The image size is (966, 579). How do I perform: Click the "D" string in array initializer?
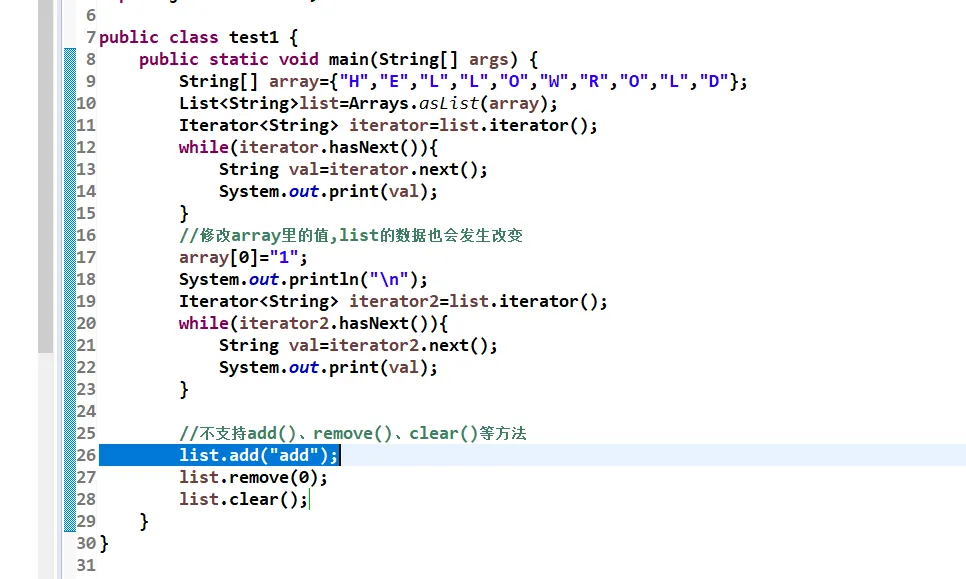714,81
